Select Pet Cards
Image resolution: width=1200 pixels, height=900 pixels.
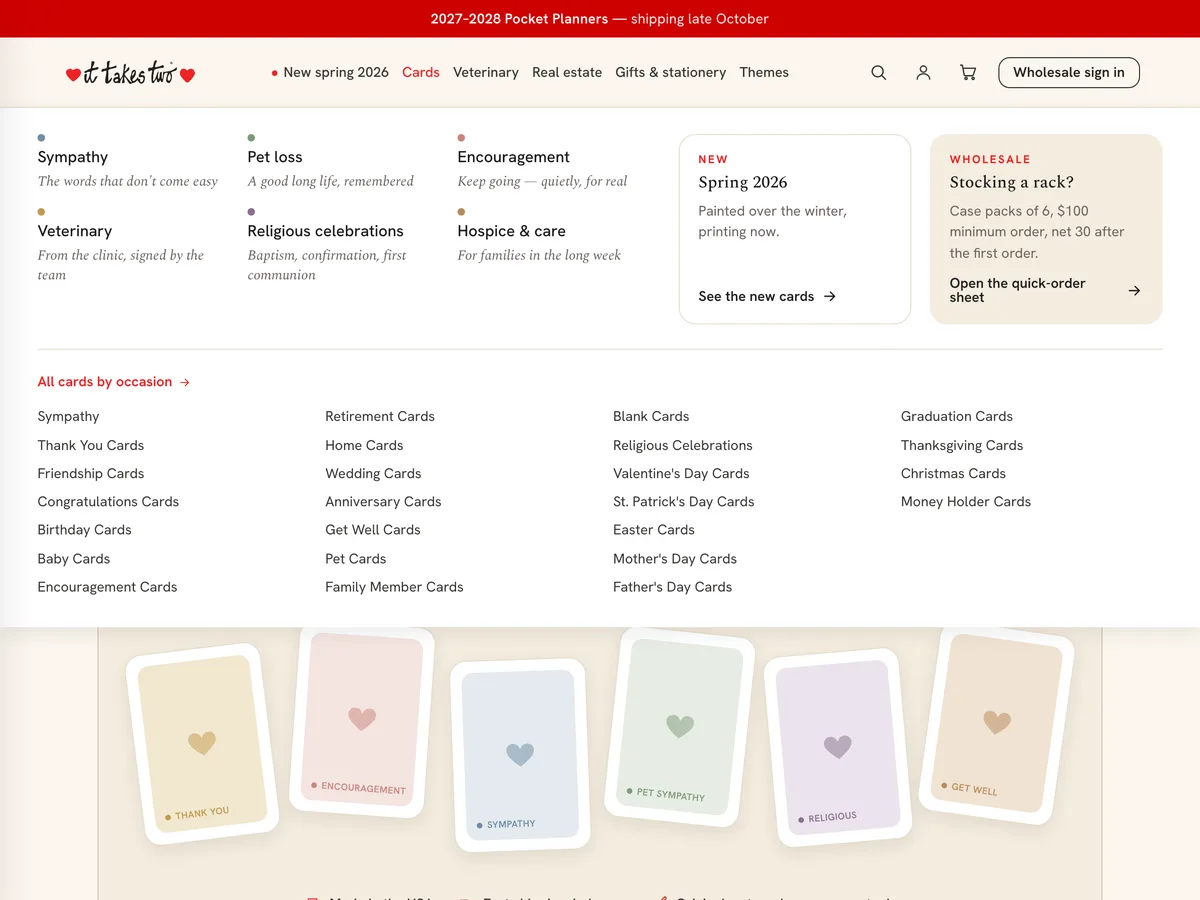(355, 558)
